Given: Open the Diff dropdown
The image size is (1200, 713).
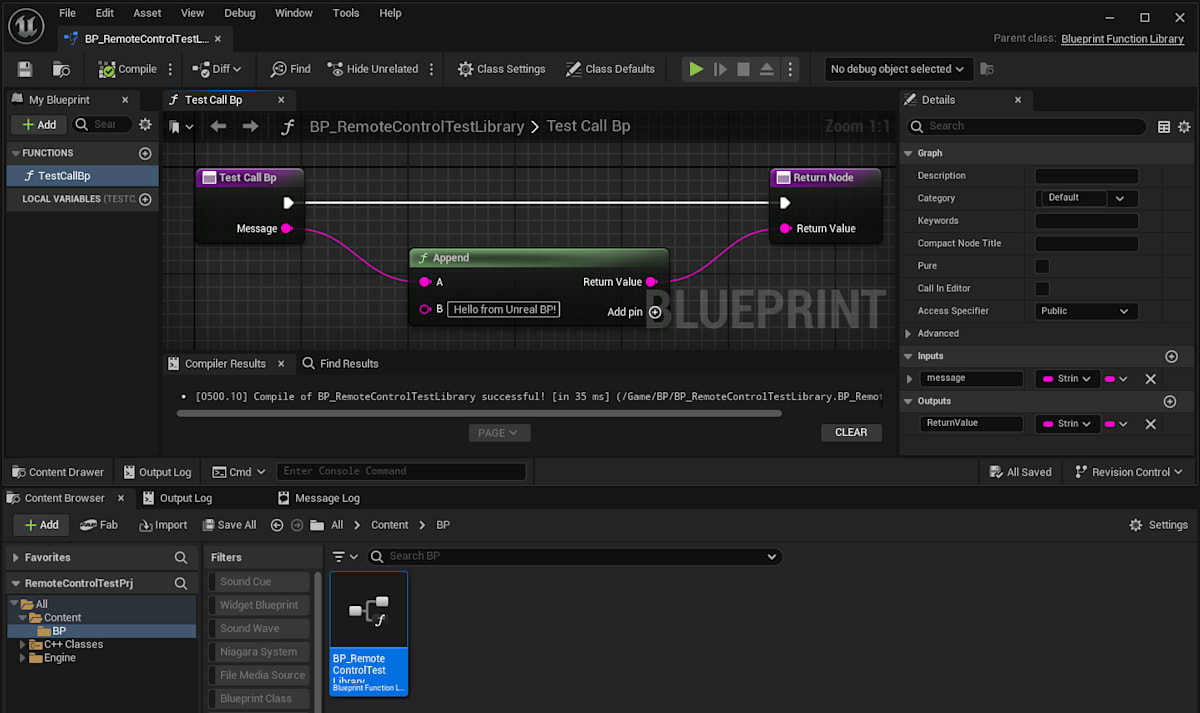Looking at the screenshot, I should coord(217,69).
